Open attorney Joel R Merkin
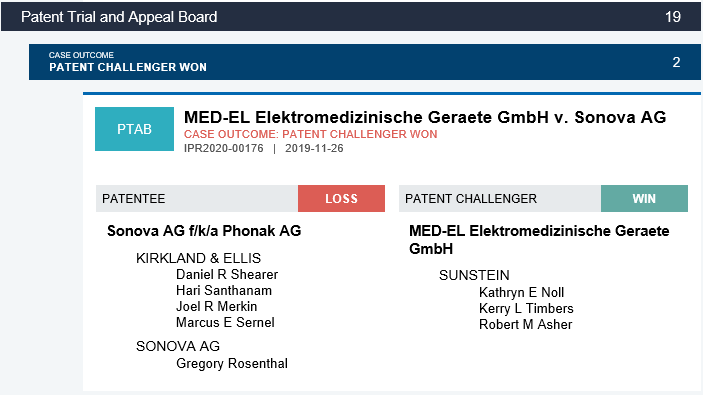Image resolution: width=703 pixels, height=395 pixels. pyautogui.click(x=217, y=307)
